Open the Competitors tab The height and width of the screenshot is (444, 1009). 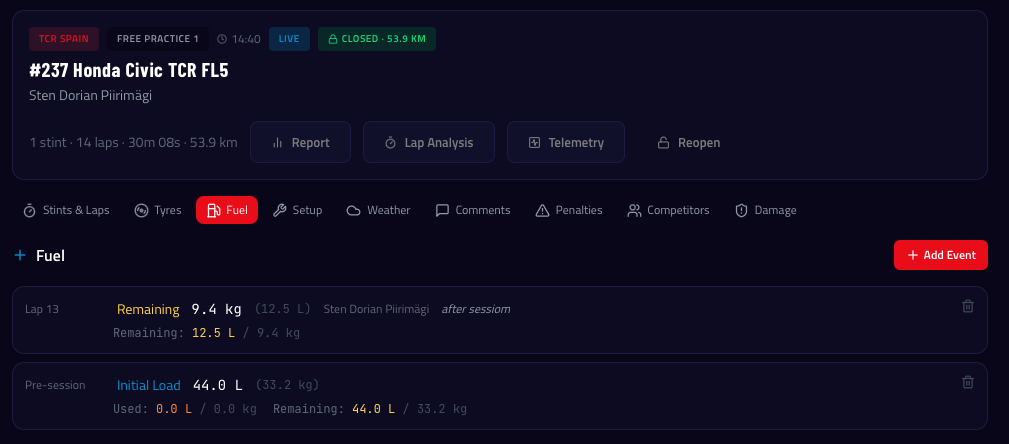coord(668,210)
